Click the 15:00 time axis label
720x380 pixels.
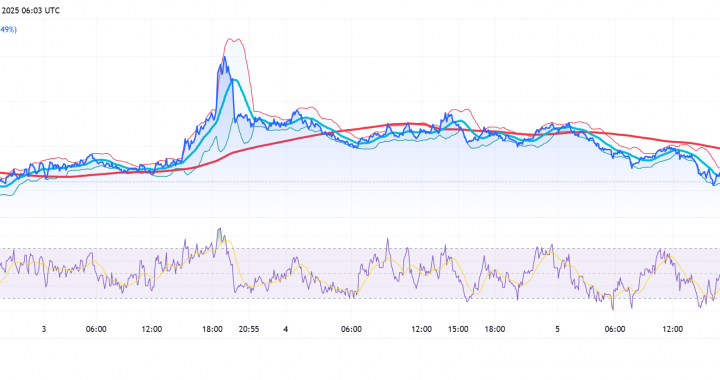[458, 329]
